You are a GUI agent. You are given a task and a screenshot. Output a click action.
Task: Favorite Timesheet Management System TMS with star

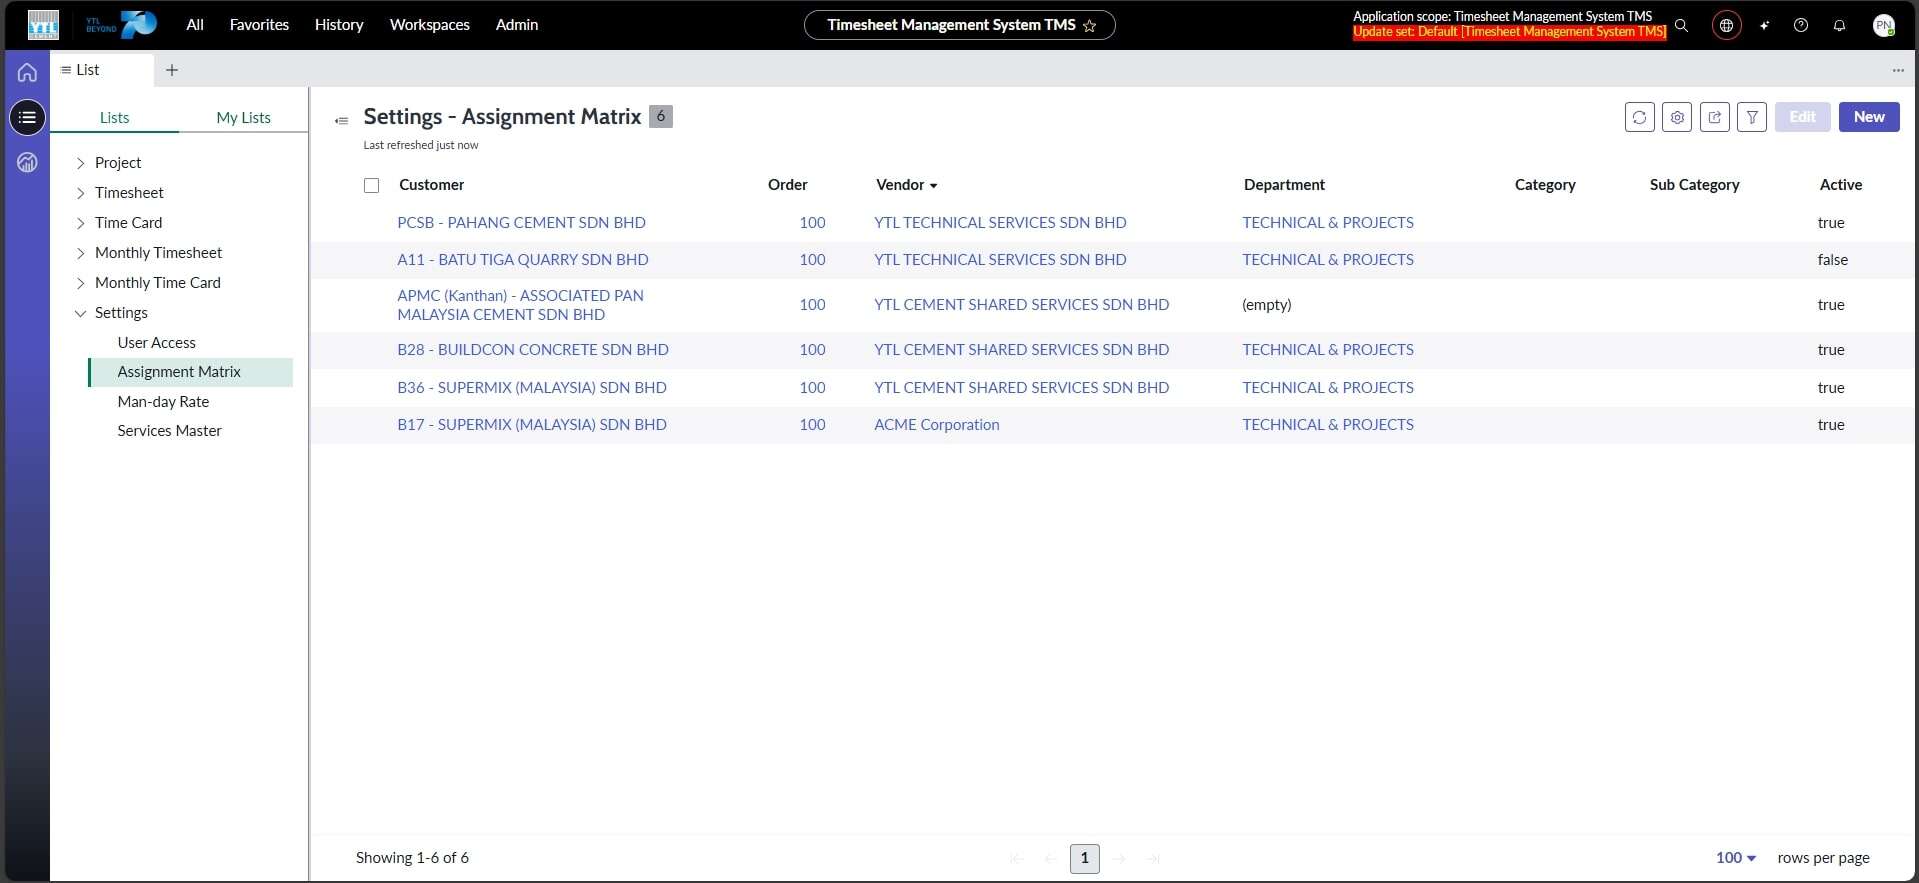pyautogui.click(x=1090, y=26)
